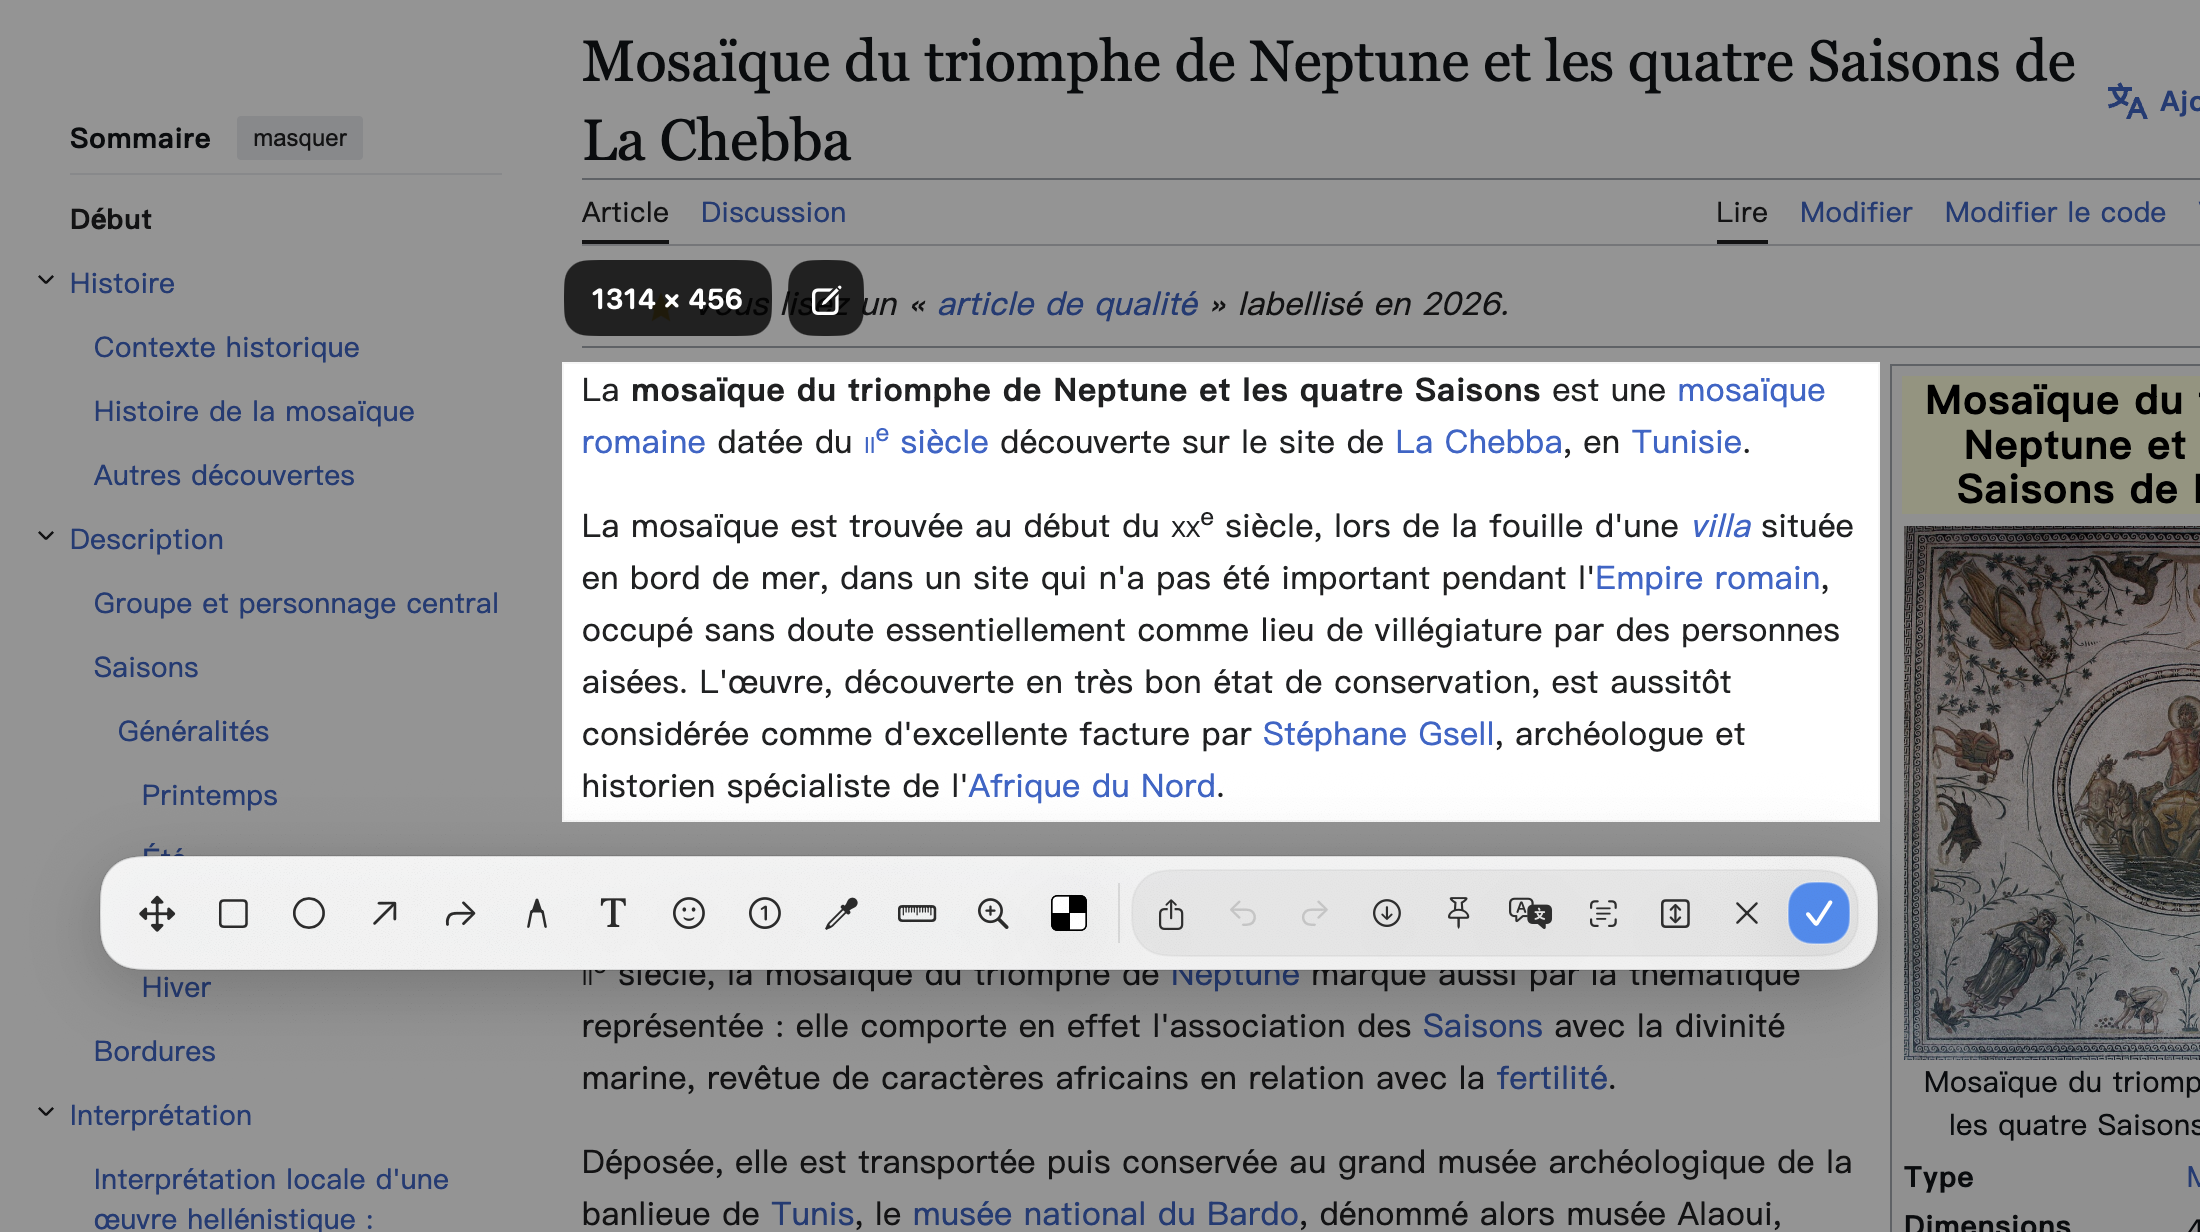This screenshot has width=2200, height=1232.
Task: Follow the Tunisie link
Action: coord(1687,442)
